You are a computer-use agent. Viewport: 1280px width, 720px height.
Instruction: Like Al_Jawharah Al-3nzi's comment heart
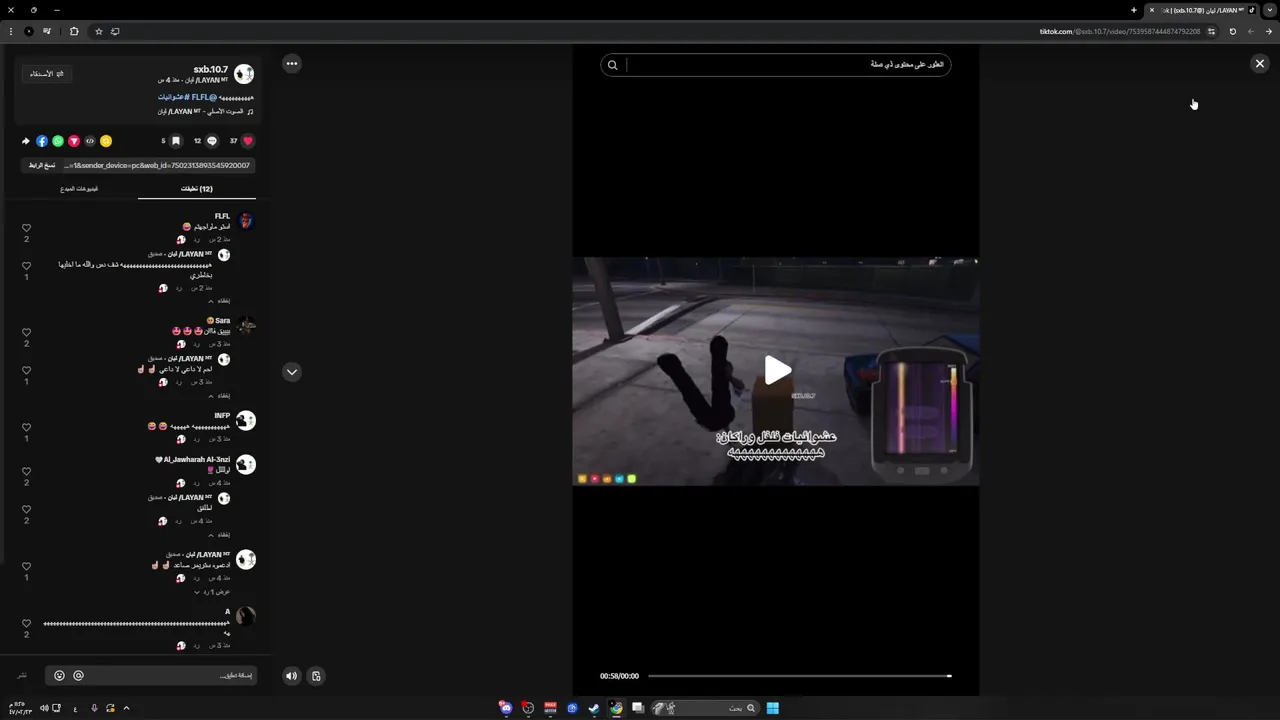[x=27, y=471]
